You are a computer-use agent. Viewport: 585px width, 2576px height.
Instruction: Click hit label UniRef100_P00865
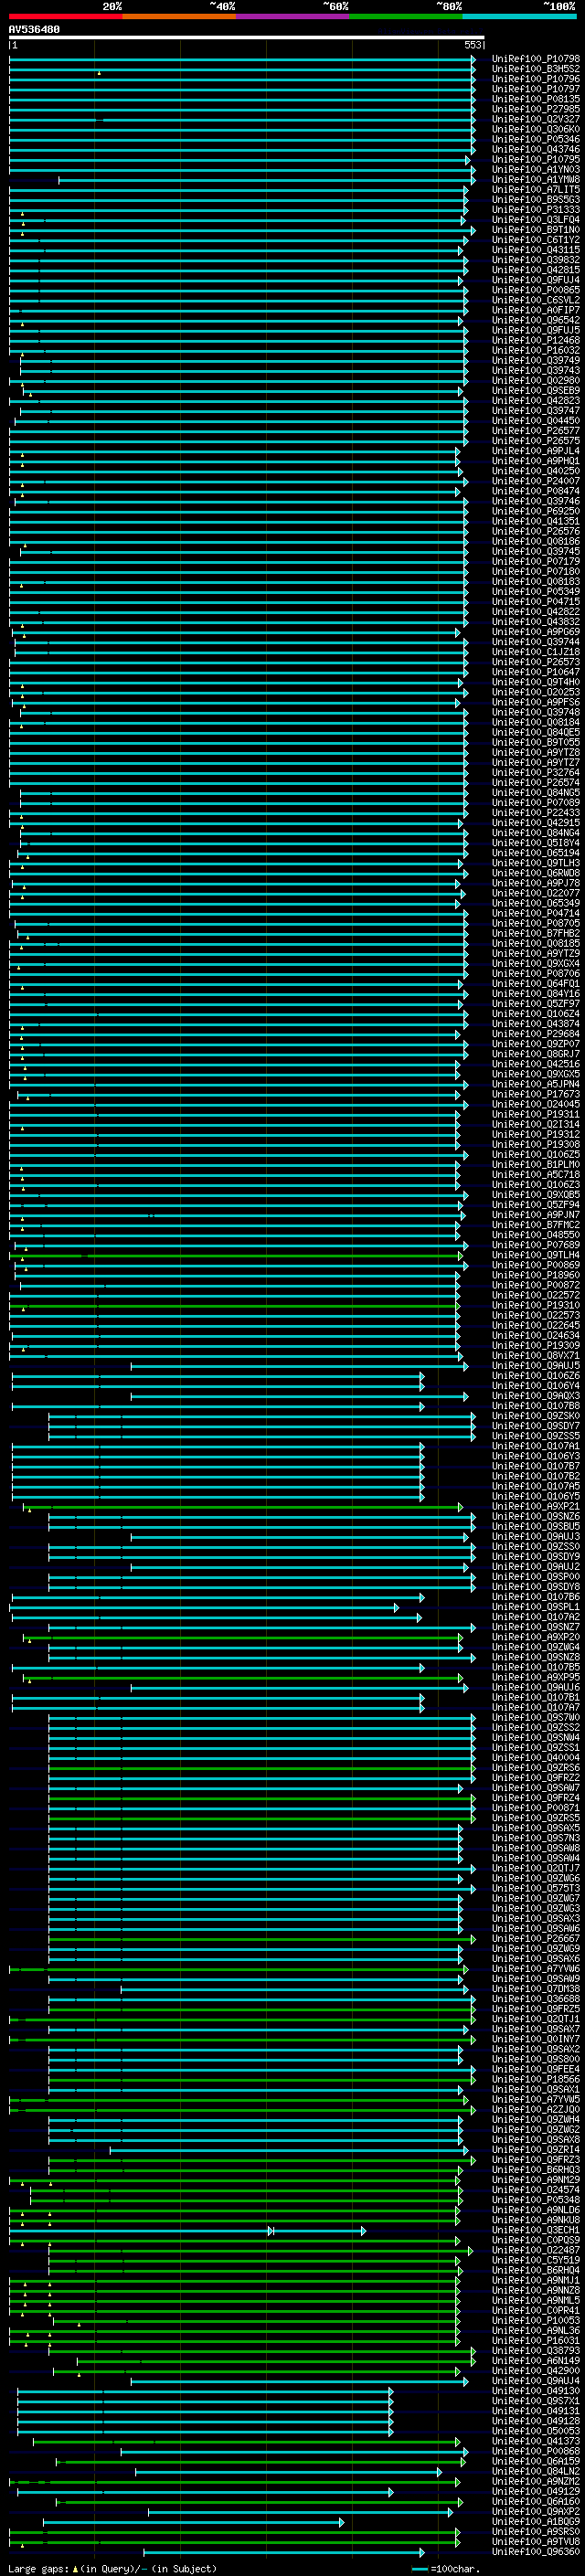click(536, 290)
